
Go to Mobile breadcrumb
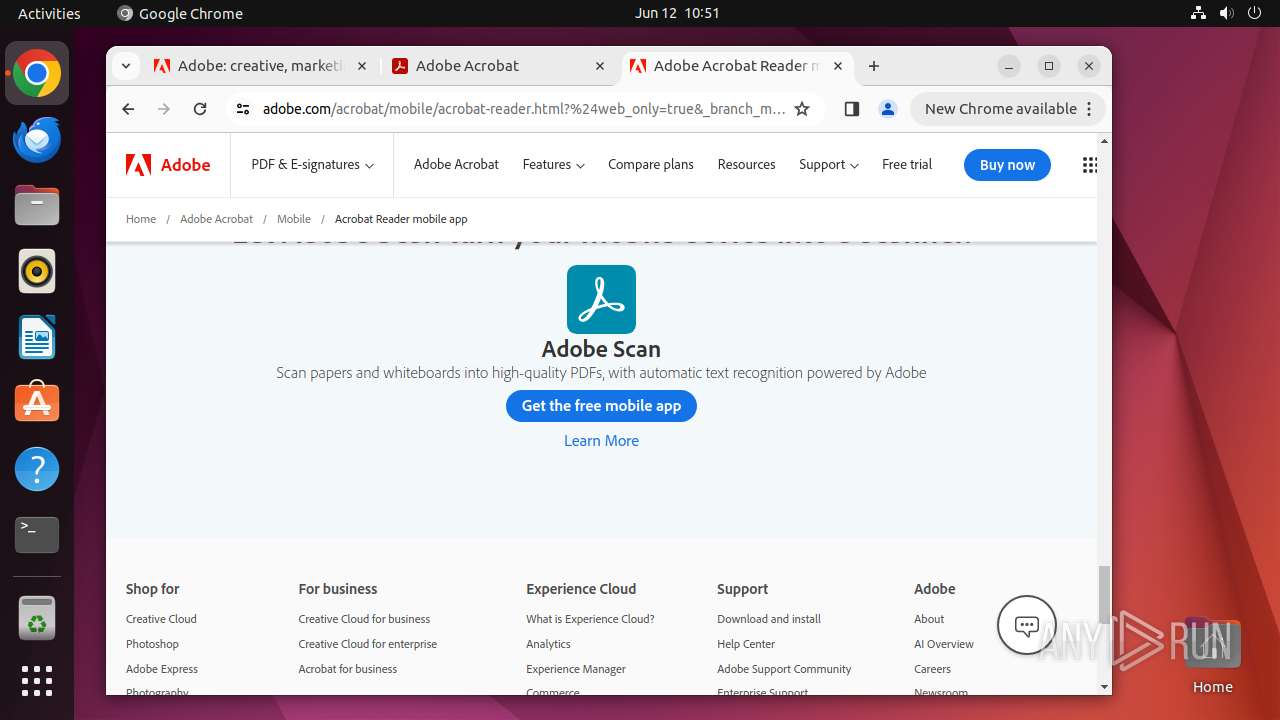tap(294, 219)
